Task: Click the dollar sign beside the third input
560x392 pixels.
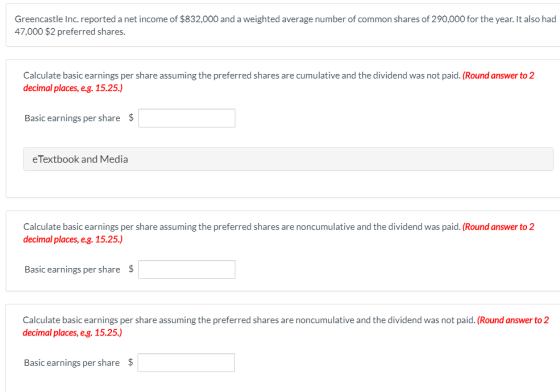Action: click(x=131, y=362)
